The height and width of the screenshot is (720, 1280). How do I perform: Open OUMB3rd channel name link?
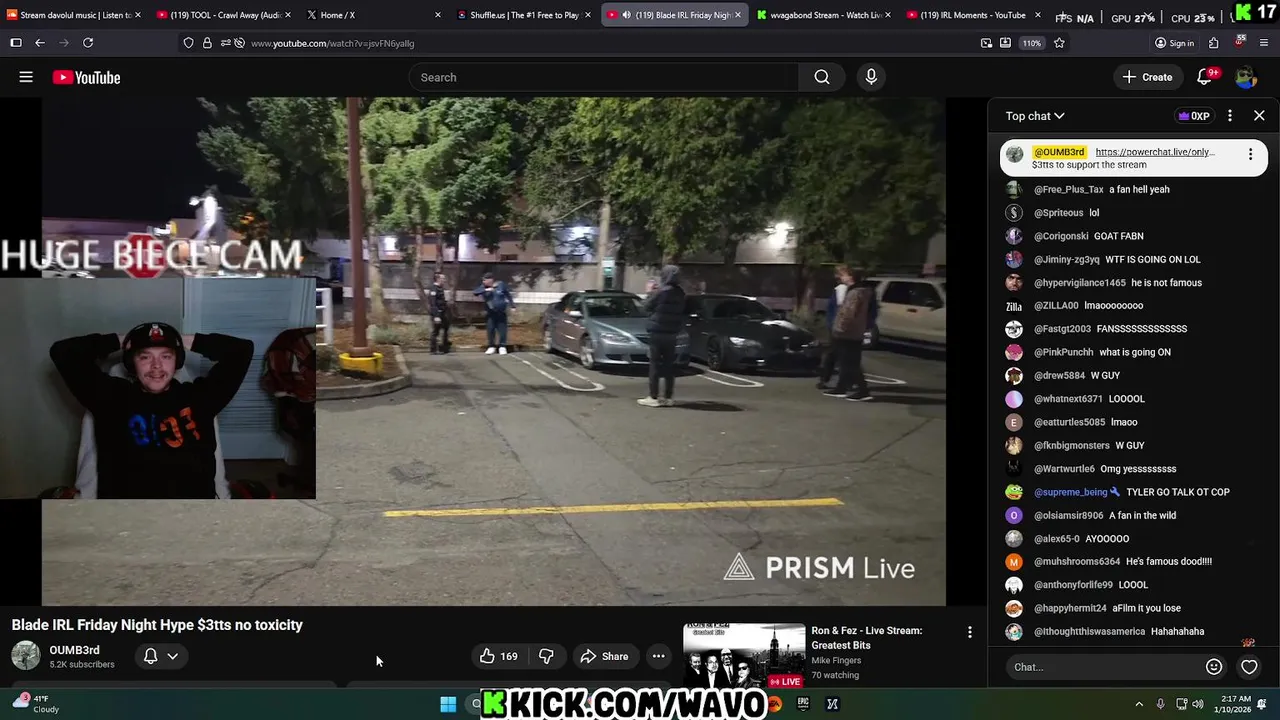[75, 650]
